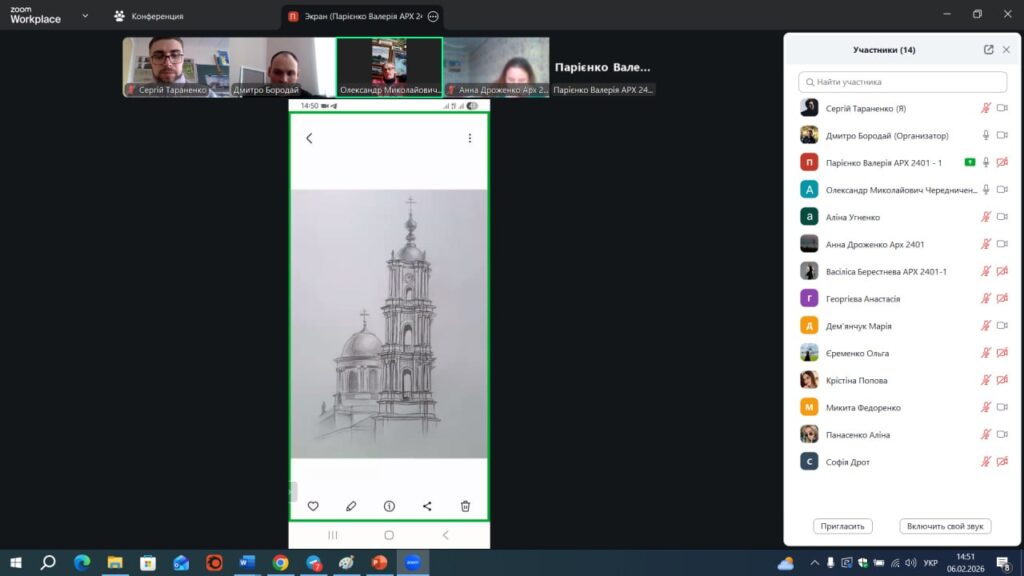Open Google Chrome from the taskbar
The height and width of the screenshot is (576, 1024).
281,563
